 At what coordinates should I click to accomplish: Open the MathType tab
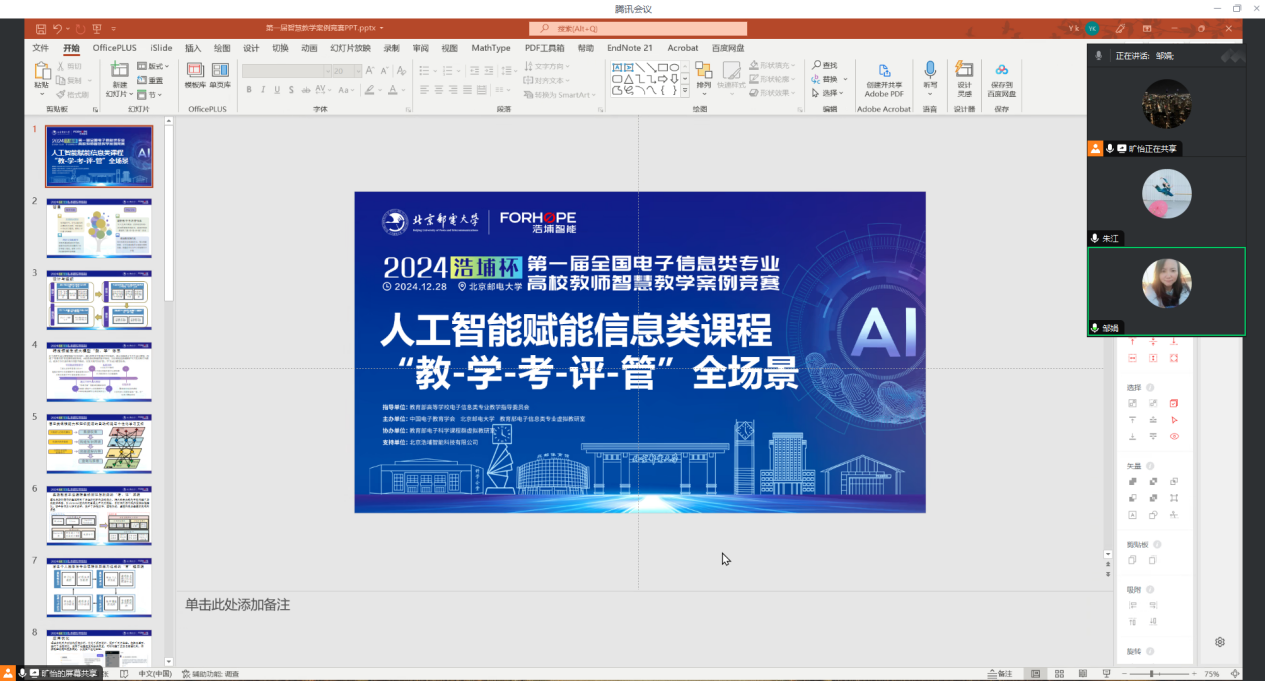click(x=491, y=47)
